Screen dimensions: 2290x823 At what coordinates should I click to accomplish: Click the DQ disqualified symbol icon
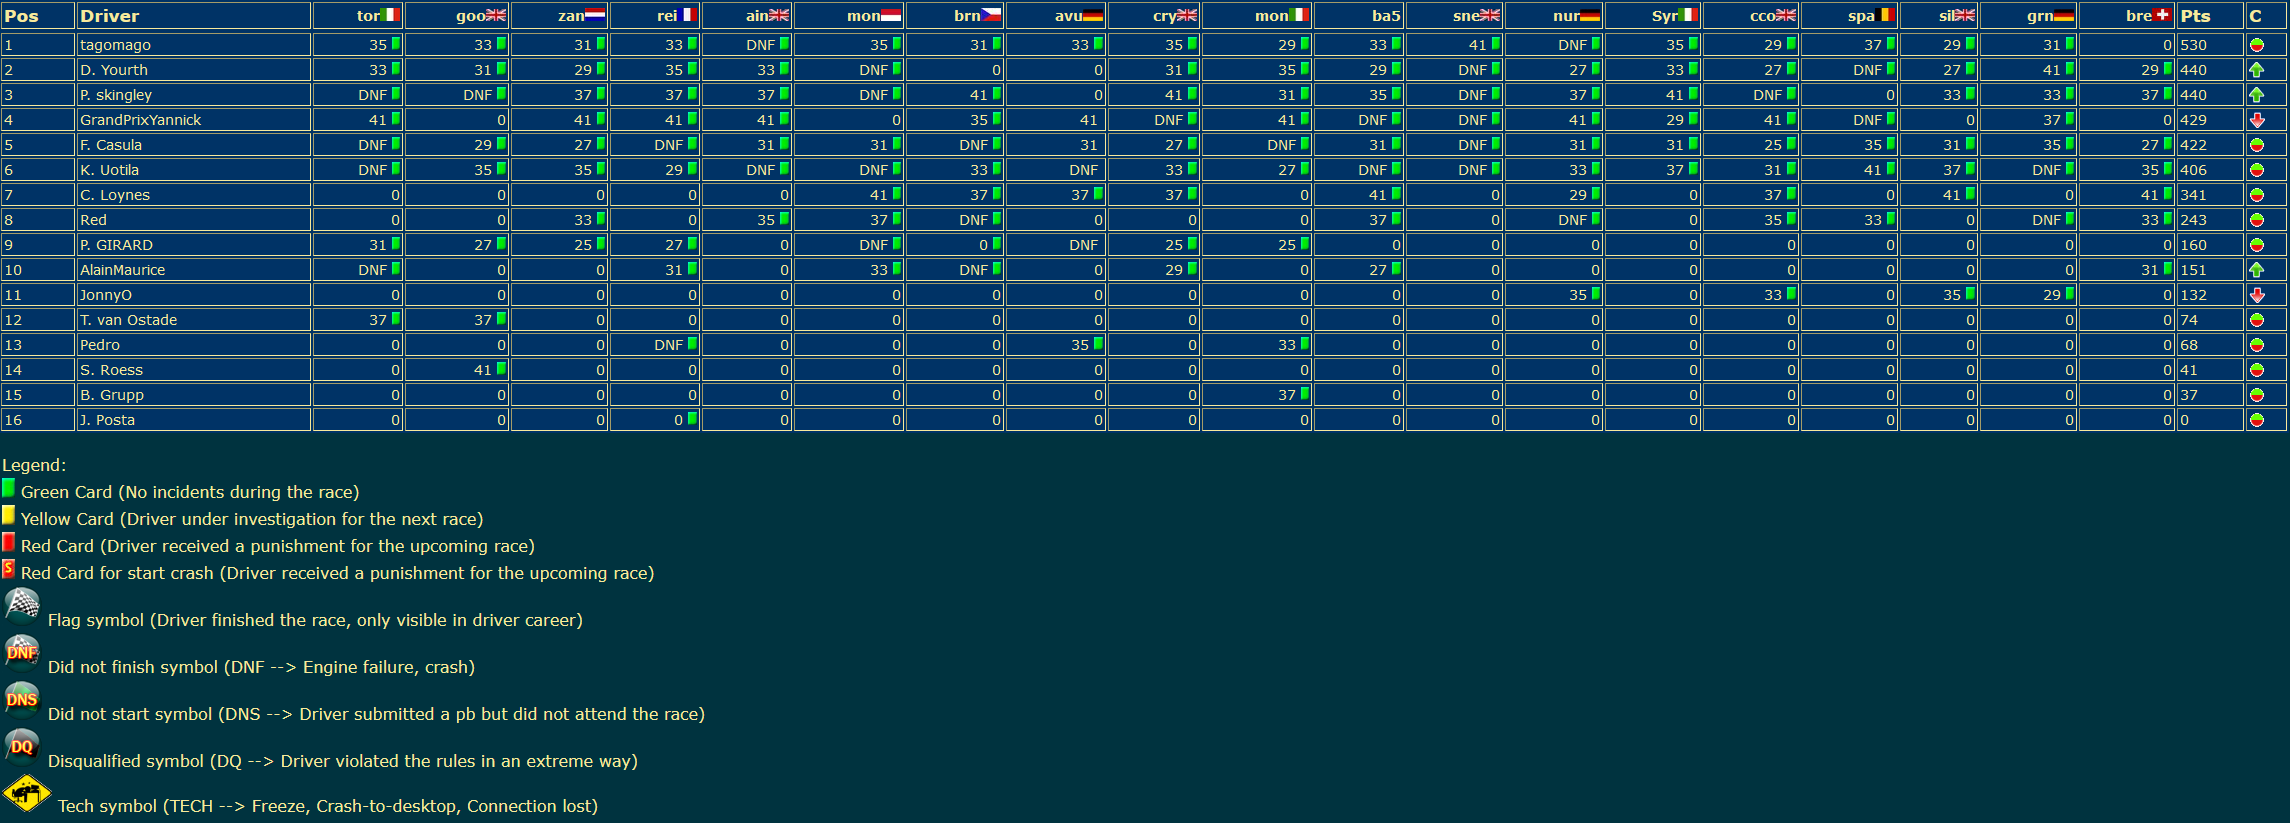click(22, 747)
